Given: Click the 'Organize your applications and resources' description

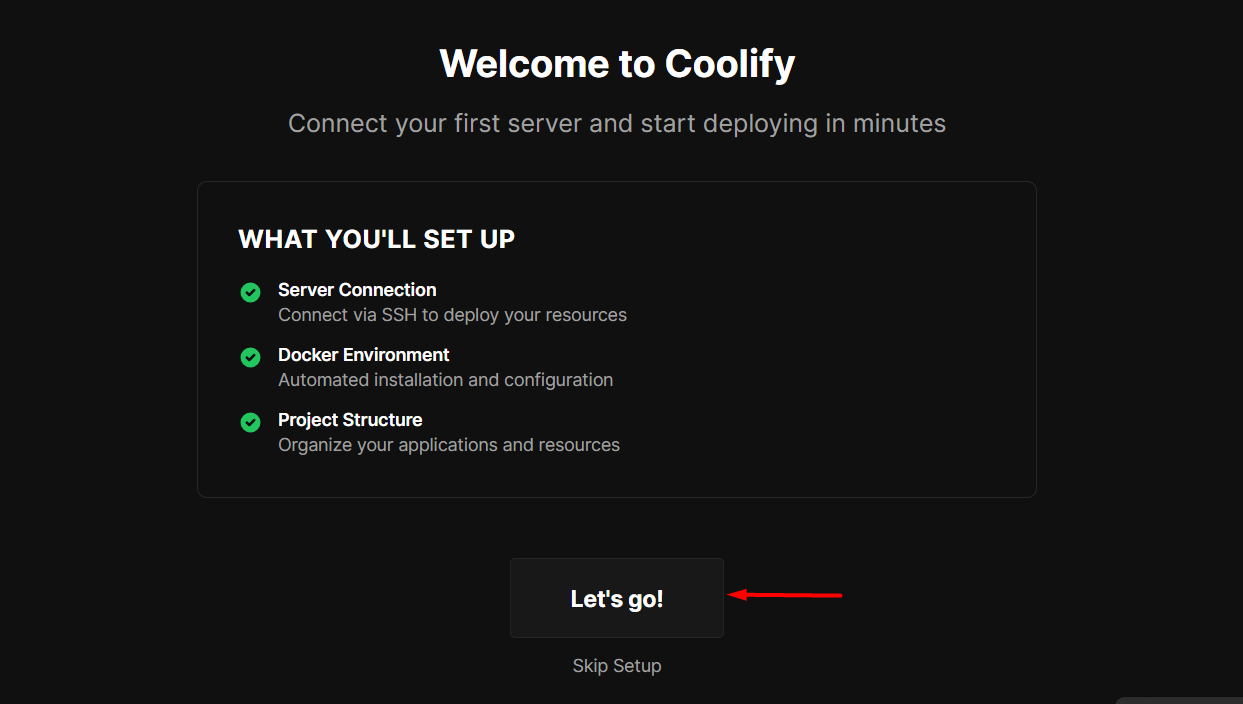Looking at the screenshot, I should pos(449,445).
